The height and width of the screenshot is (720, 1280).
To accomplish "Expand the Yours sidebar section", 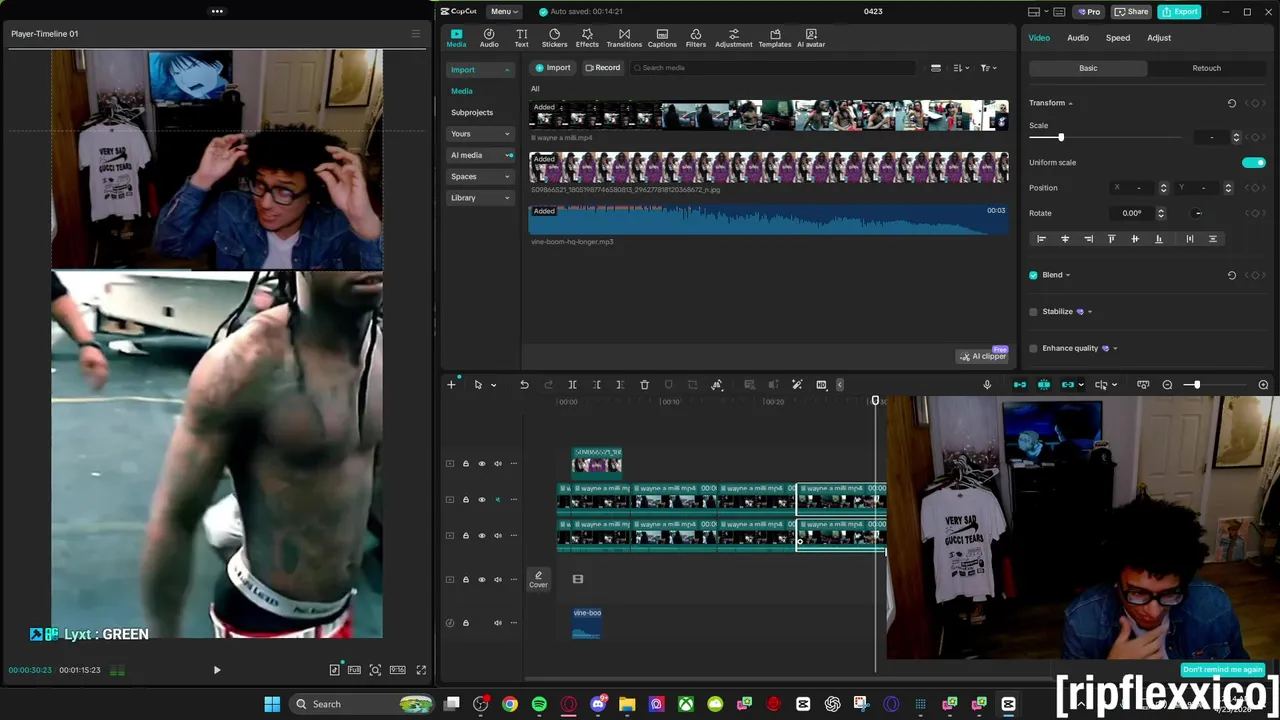I will pos(480,134).
